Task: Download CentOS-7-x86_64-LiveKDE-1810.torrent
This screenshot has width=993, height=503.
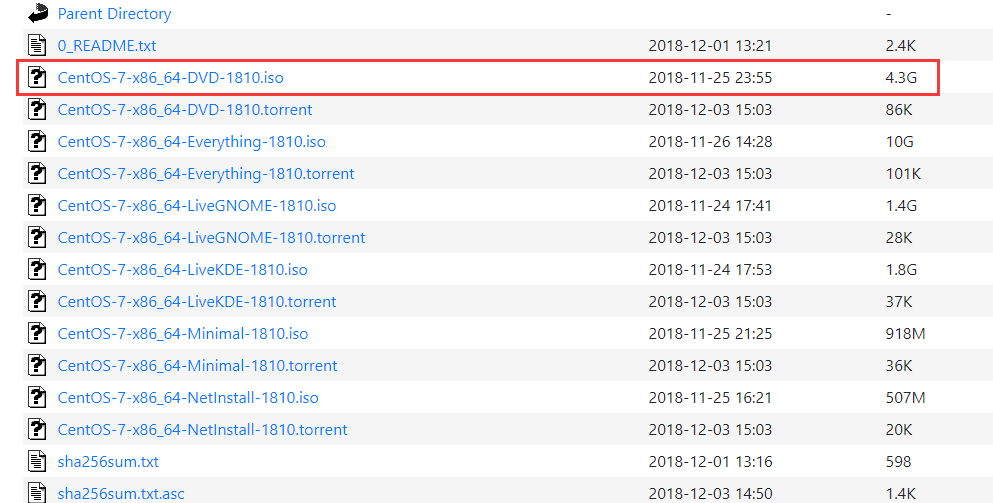Action: pos(197,302)
